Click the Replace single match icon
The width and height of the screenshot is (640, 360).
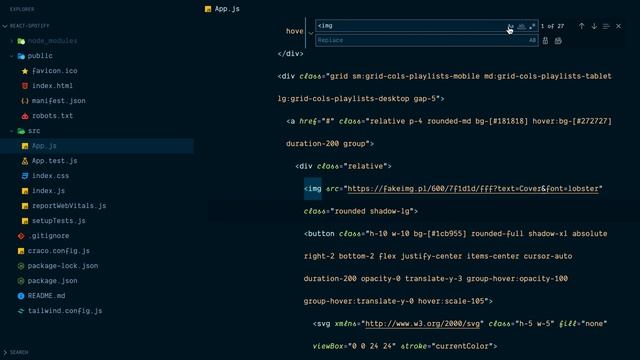545,40
